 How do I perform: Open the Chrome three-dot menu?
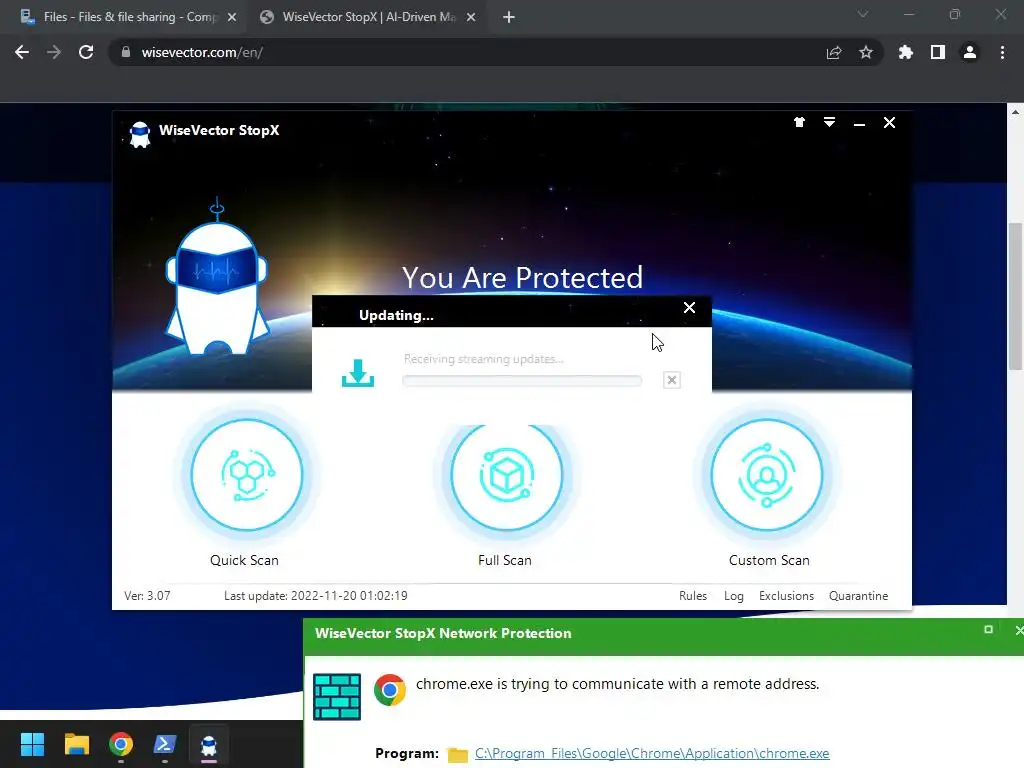pyautogui.click(x=1002, y=52)
